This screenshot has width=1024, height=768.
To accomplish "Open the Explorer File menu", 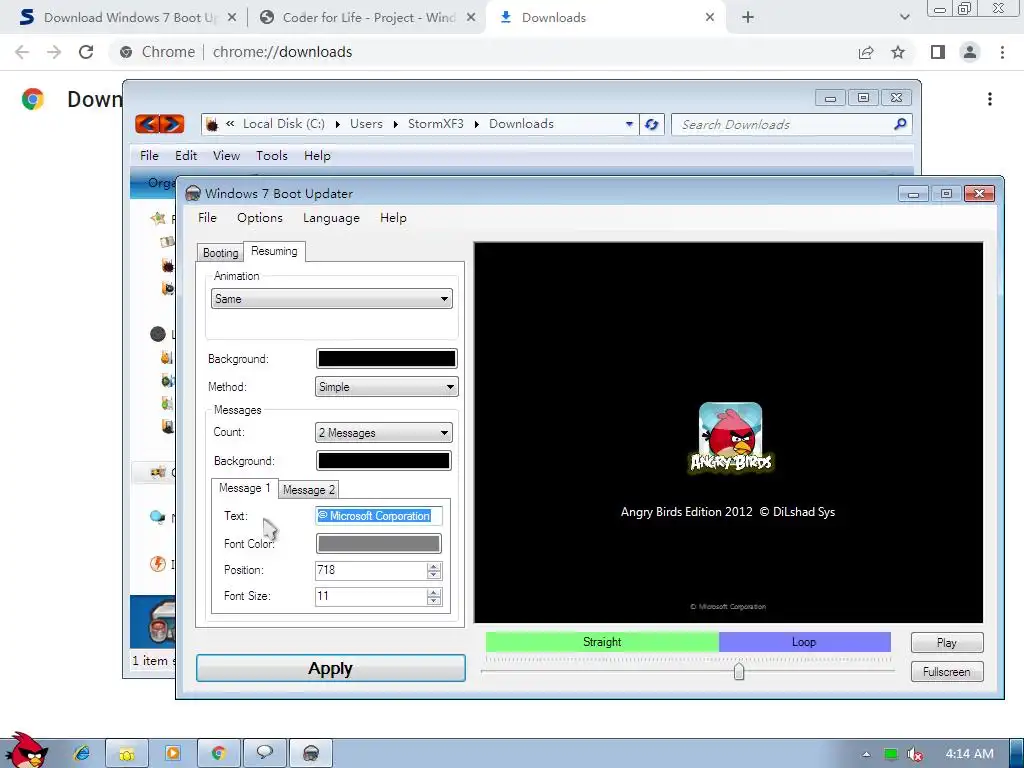I will (x=149, y=155).
